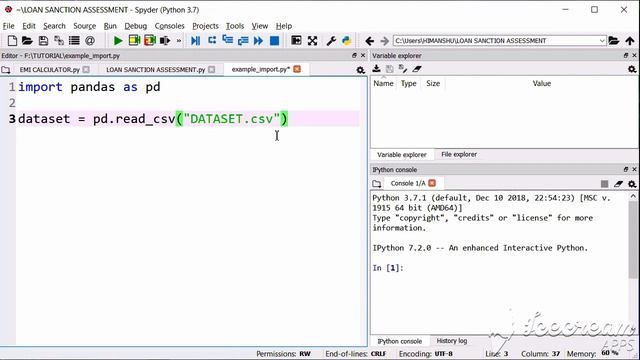The image size is (640, 360).
Task: Import data in Variable explorer
Action: (377, 69)
